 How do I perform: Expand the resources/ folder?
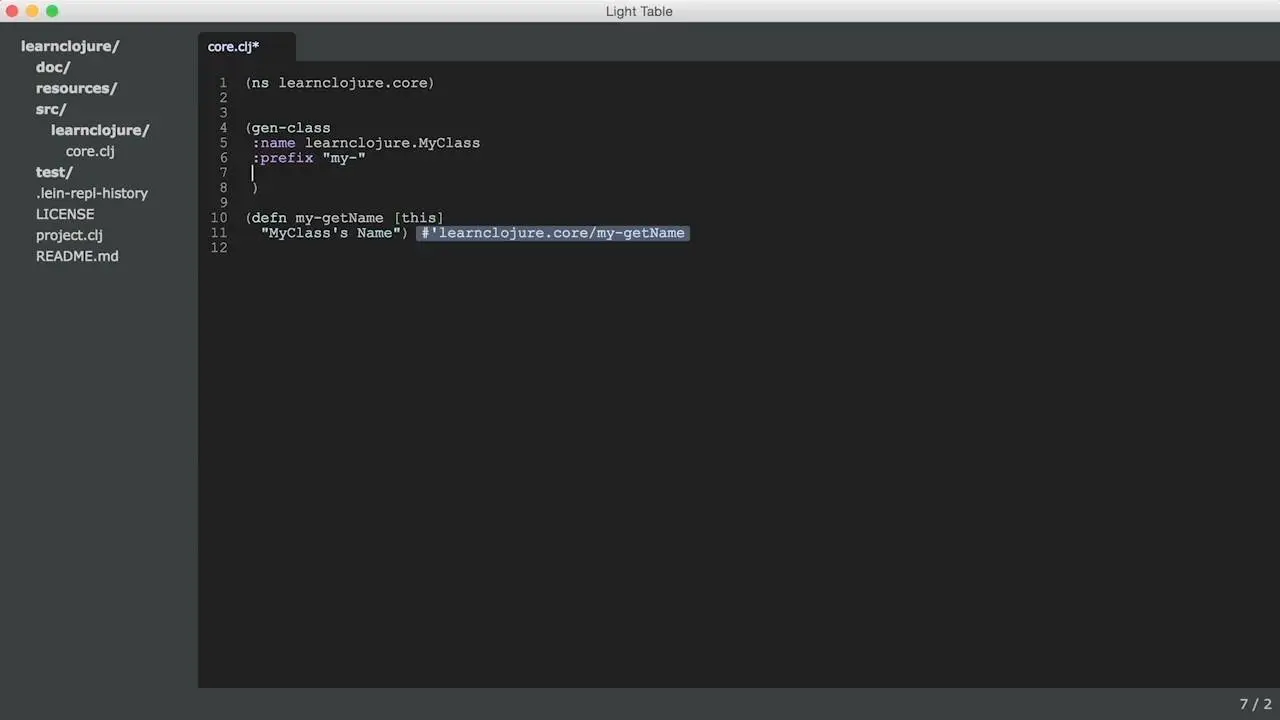pyautogui.click(x=76, y=88)
